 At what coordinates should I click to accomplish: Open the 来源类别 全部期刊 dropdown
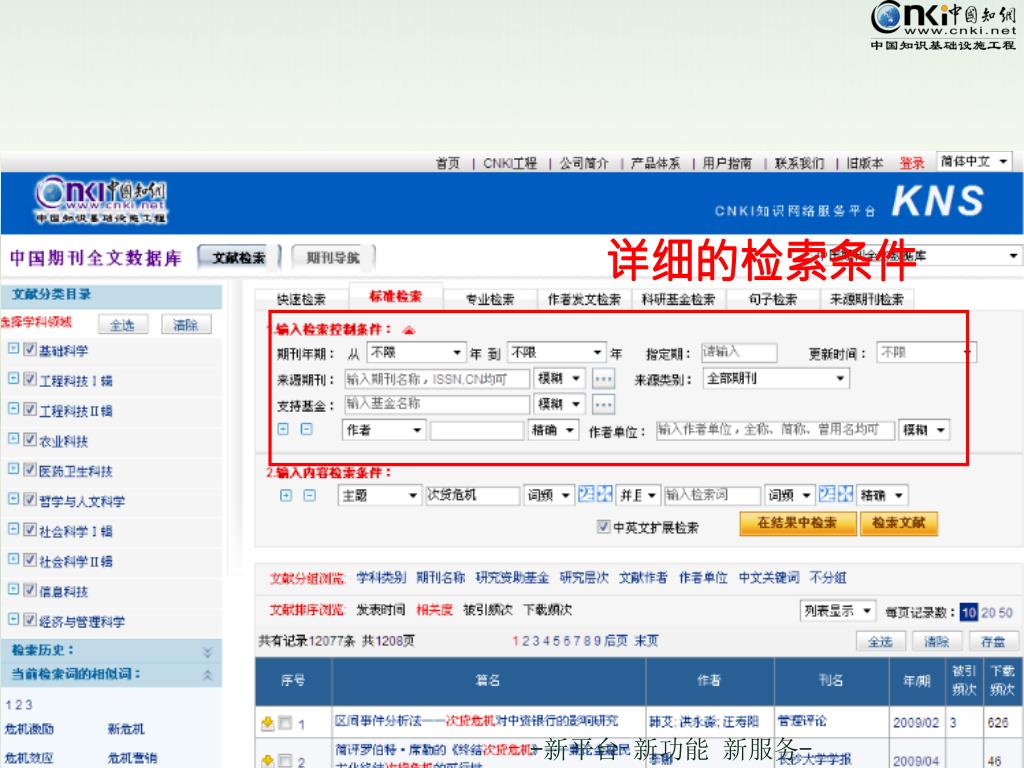pyautogui.click(x=776, y=379)
